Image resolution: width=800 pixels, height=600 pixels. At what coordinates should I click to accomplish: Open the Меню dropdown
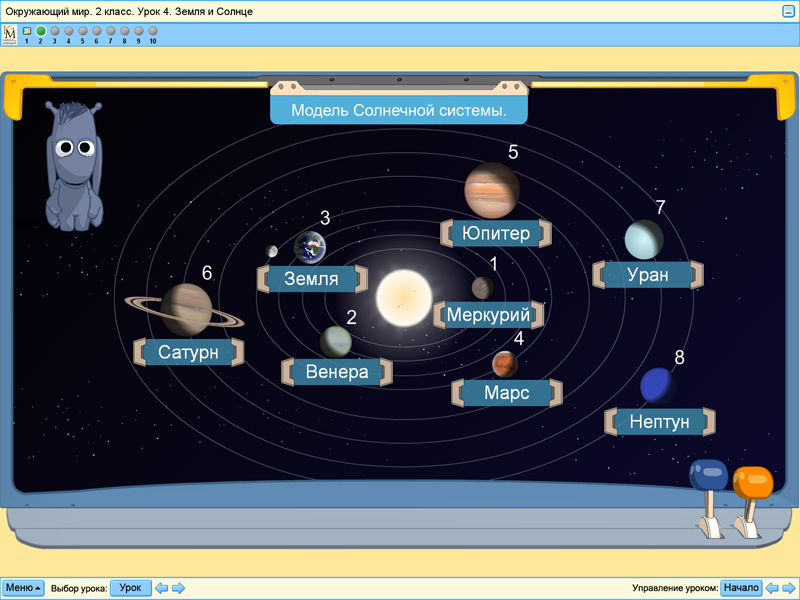[22, 588]
